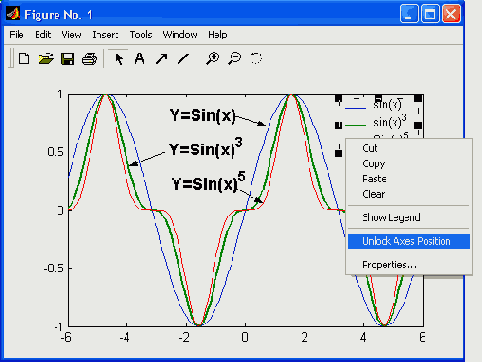Choose Cut from the context menu
Screen dimensions: 482x362
409,148
